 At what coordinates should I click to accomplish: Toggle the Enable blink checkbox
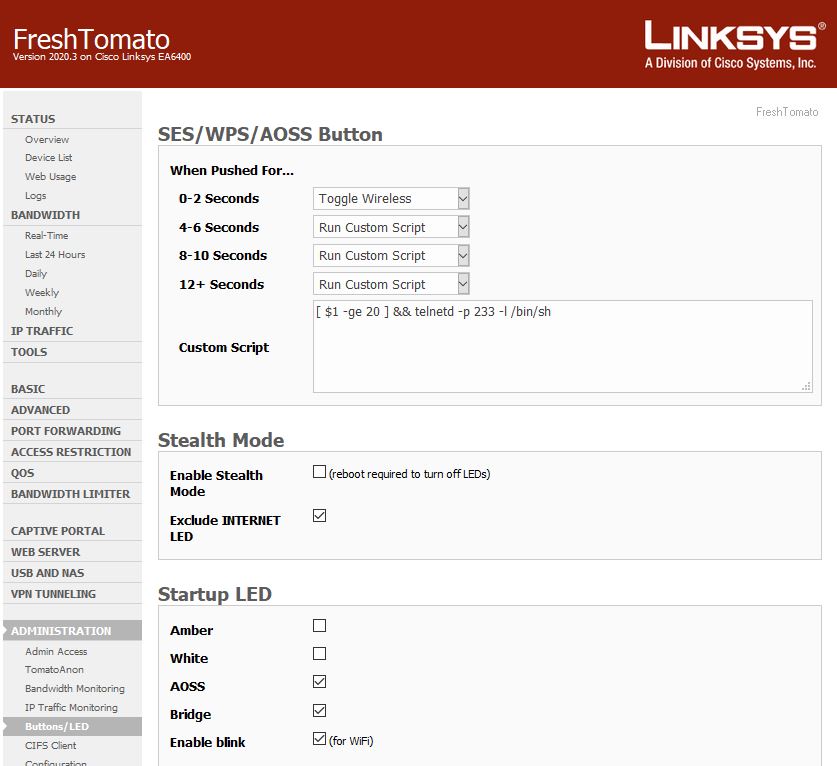pos(319,739)
